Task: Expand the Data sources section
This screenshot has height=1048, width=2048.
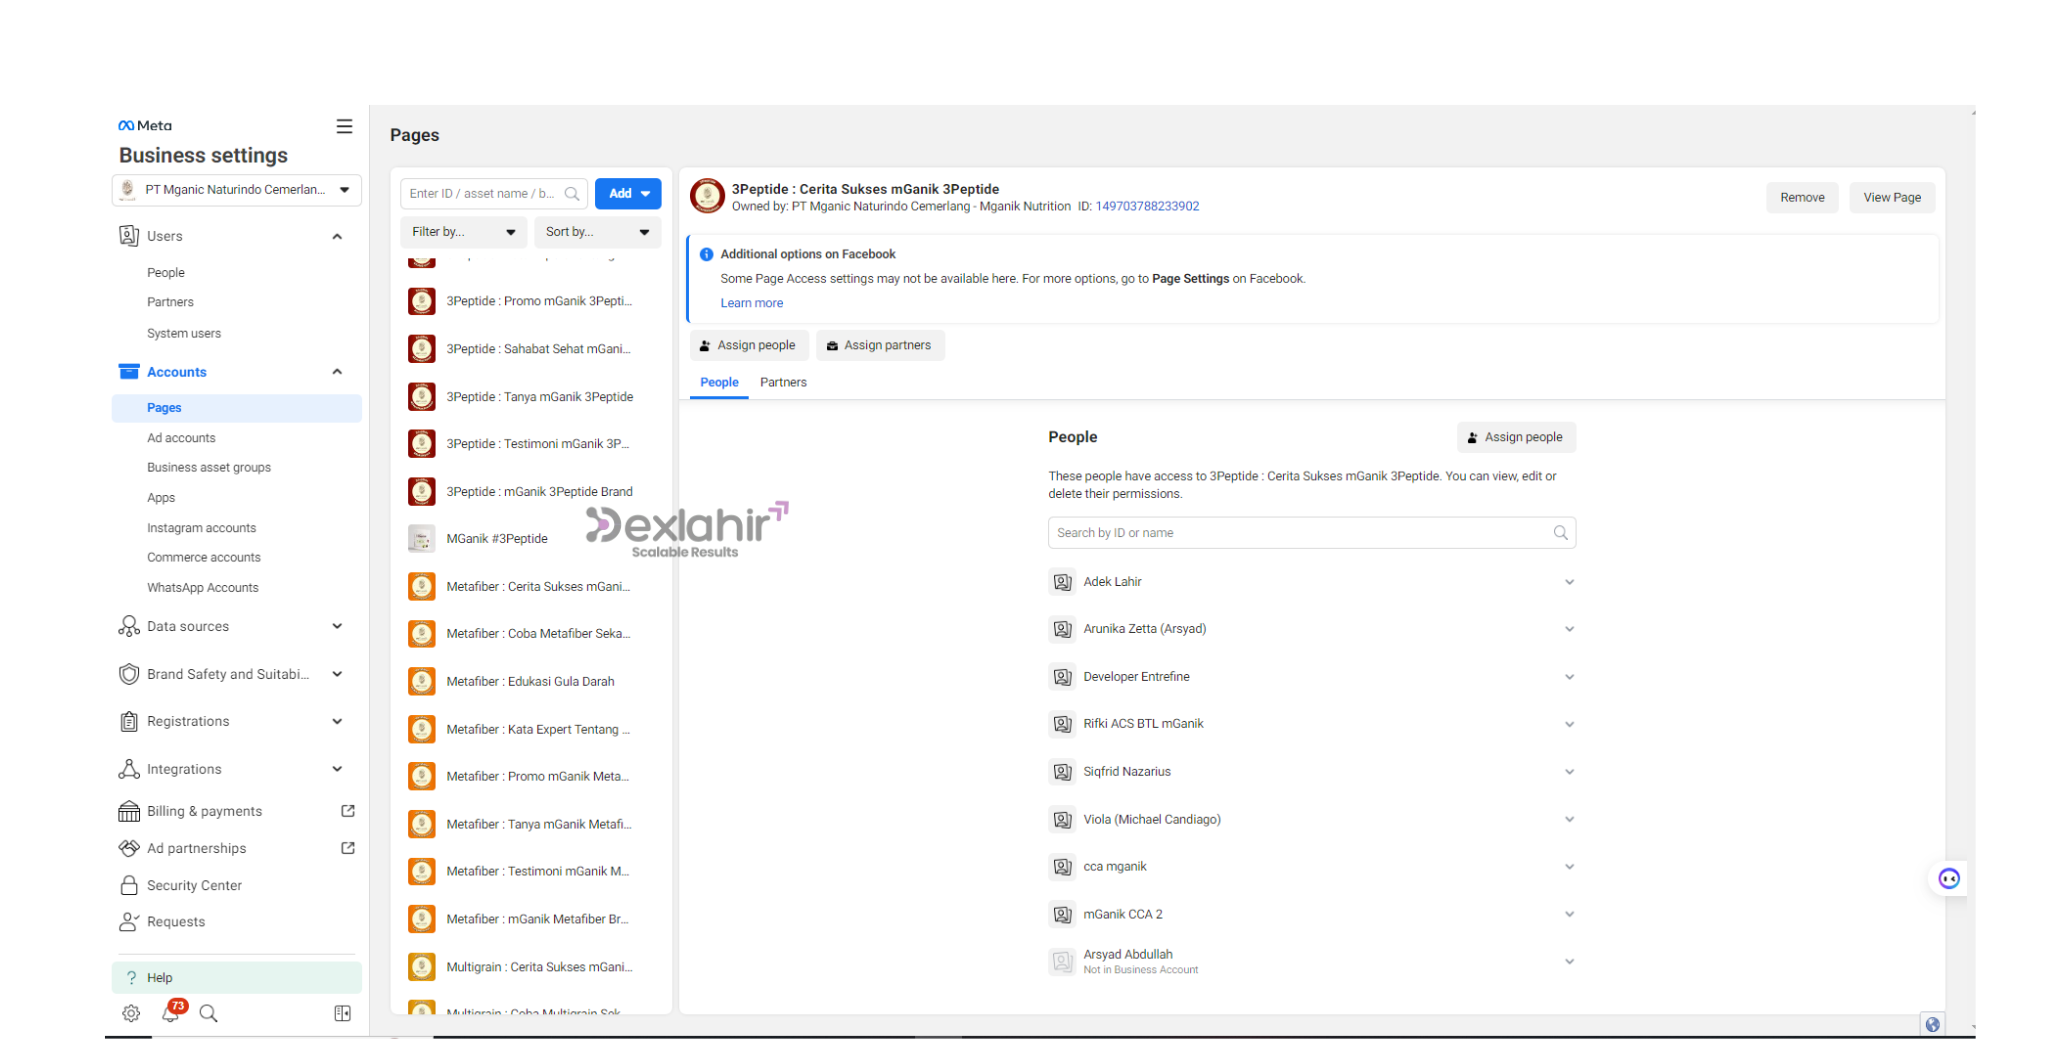Action: coord(337,626)
